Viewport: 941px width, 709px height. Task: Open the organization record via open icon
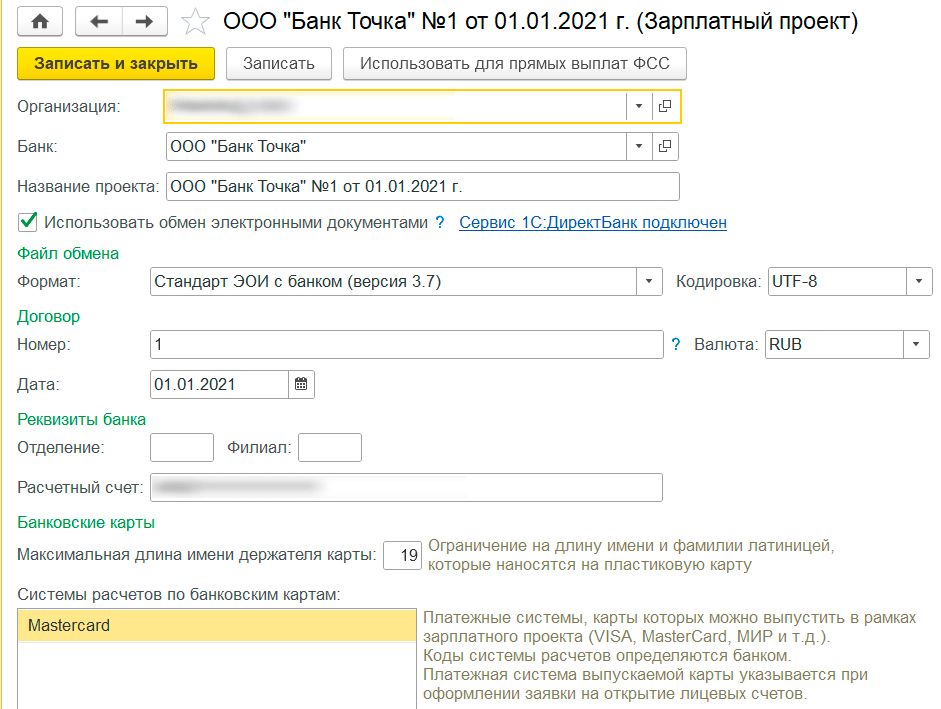[665, 106]
